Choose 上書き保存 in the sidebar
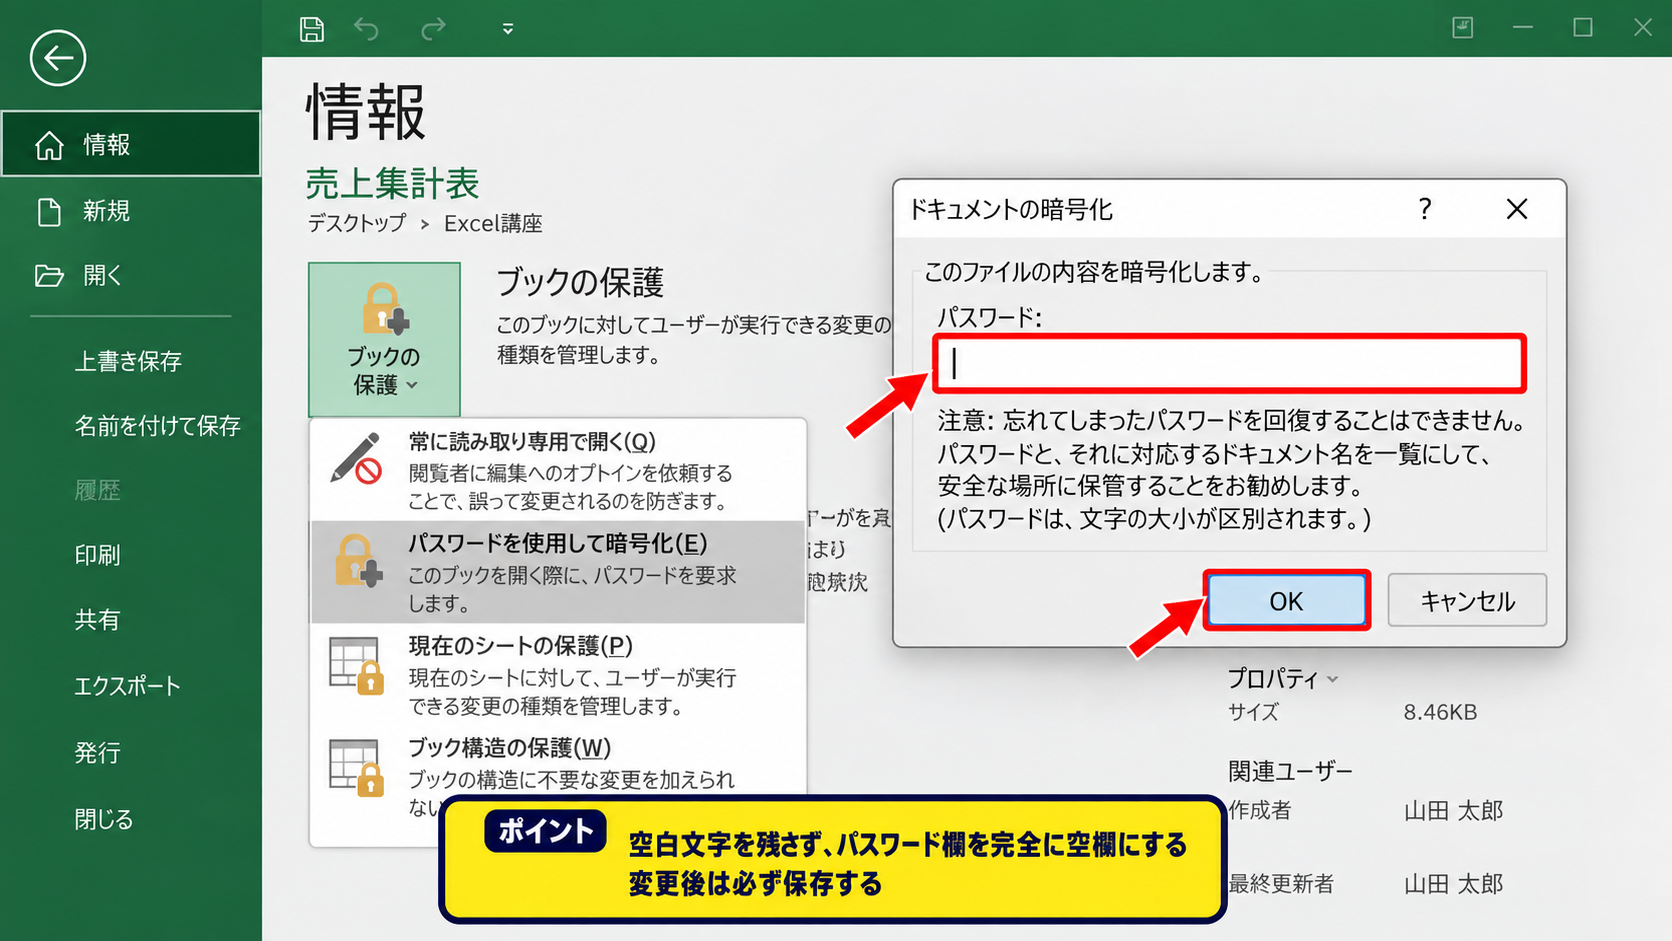1672x941 pixels. 131,361
